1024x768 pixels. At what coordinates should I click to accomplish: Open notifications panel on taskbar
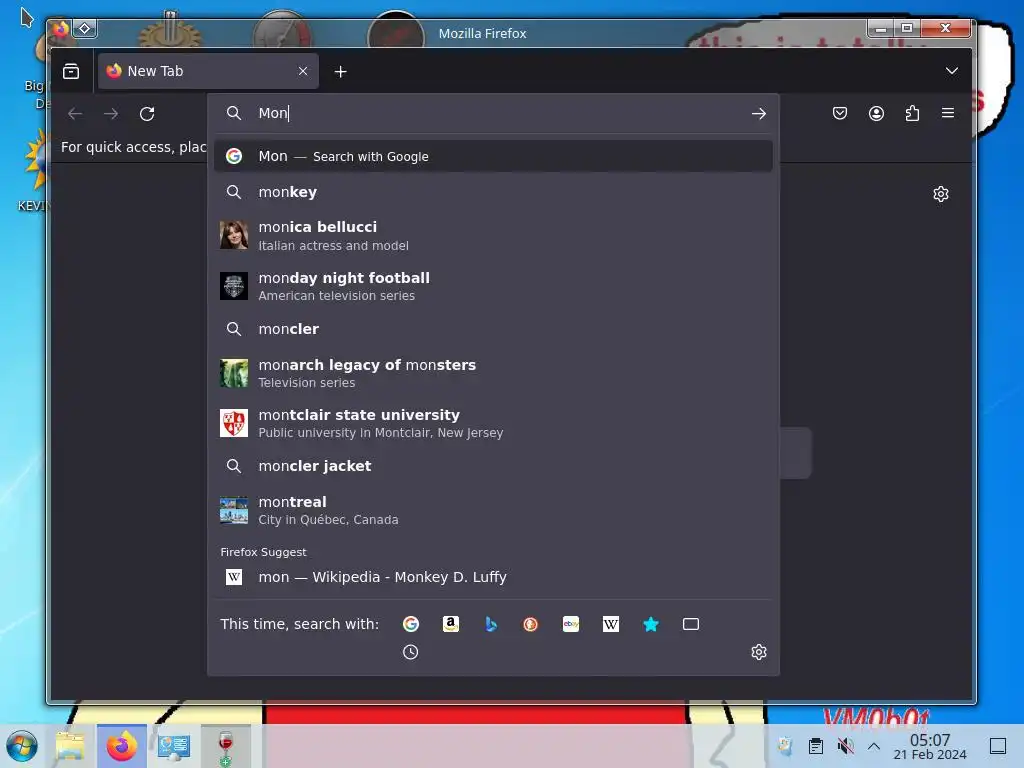tap(998, 746)
